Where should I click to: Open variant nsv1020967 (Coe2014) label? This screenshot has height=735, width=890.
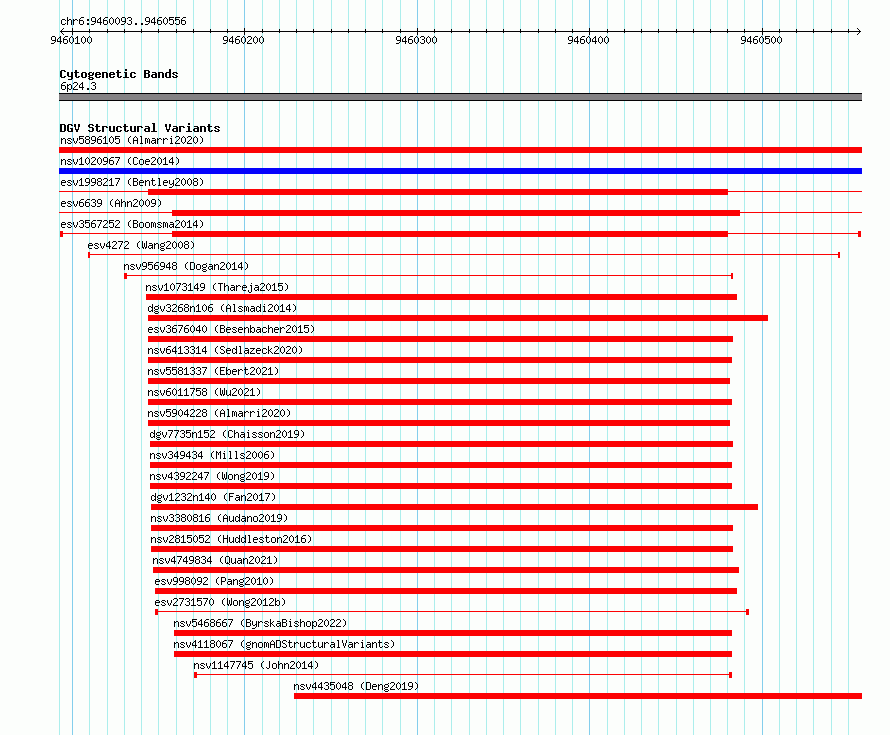pos(120,161)
